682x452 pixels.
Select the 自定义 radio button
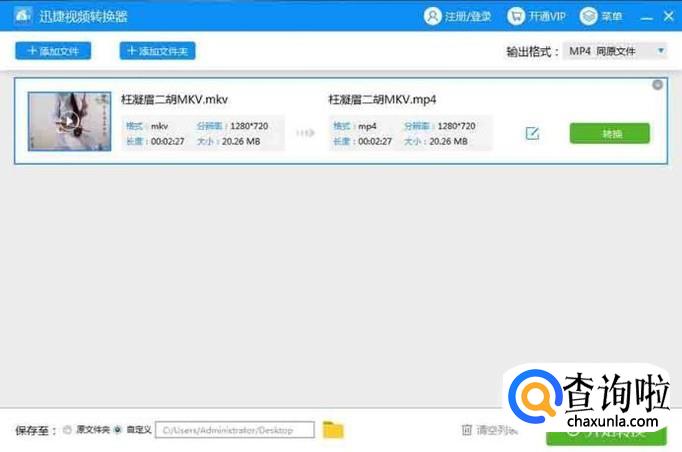118,430
